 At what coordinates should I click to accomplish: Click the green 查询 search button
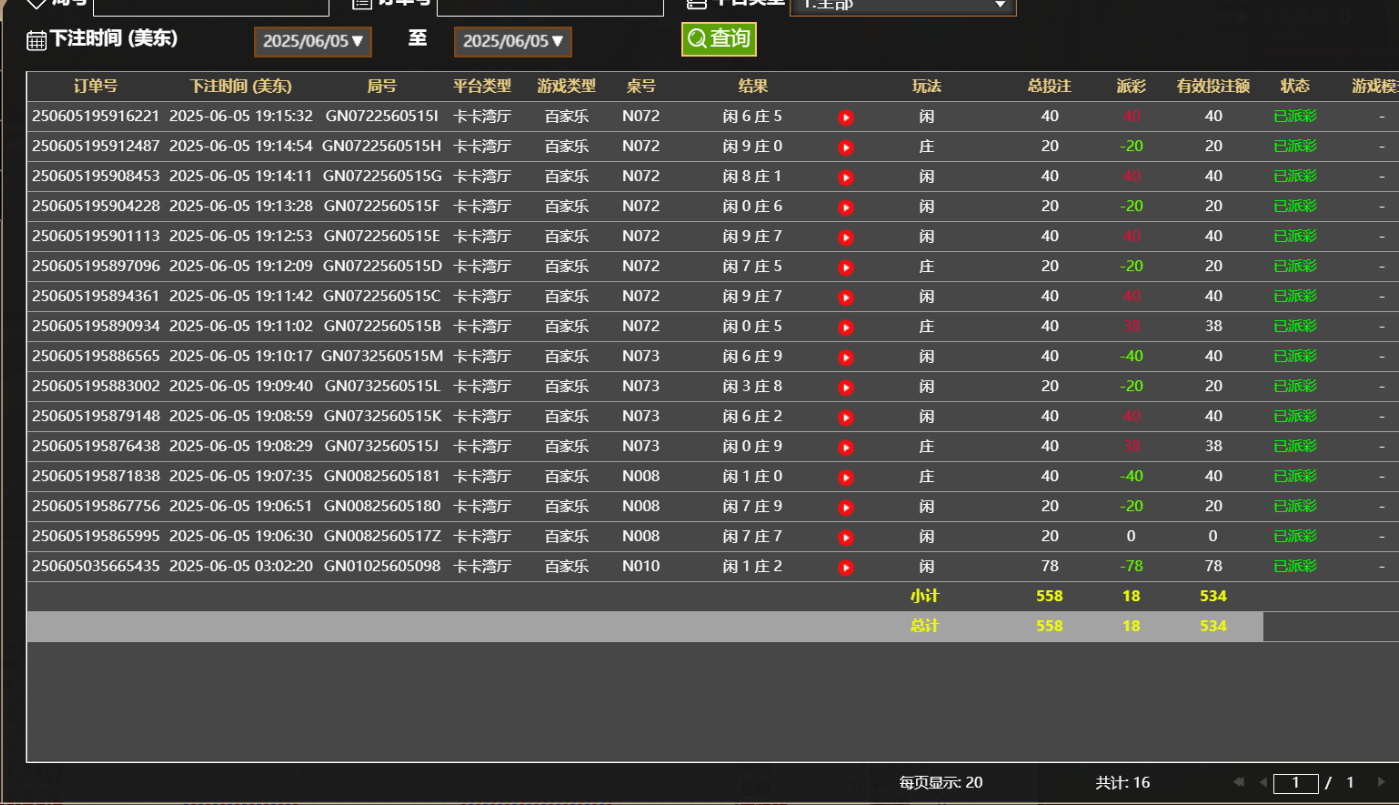pos(719,39)
